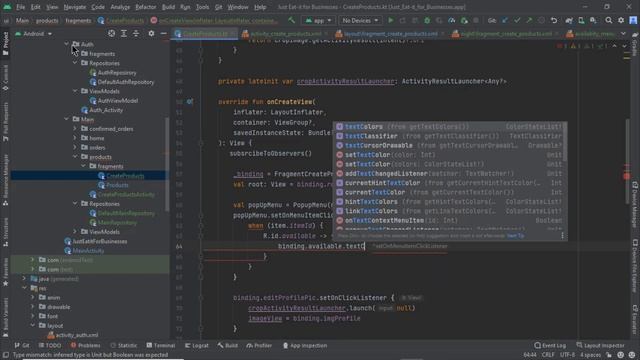
Task: Collapse the layout resource folder
Action: coord(33,326)
